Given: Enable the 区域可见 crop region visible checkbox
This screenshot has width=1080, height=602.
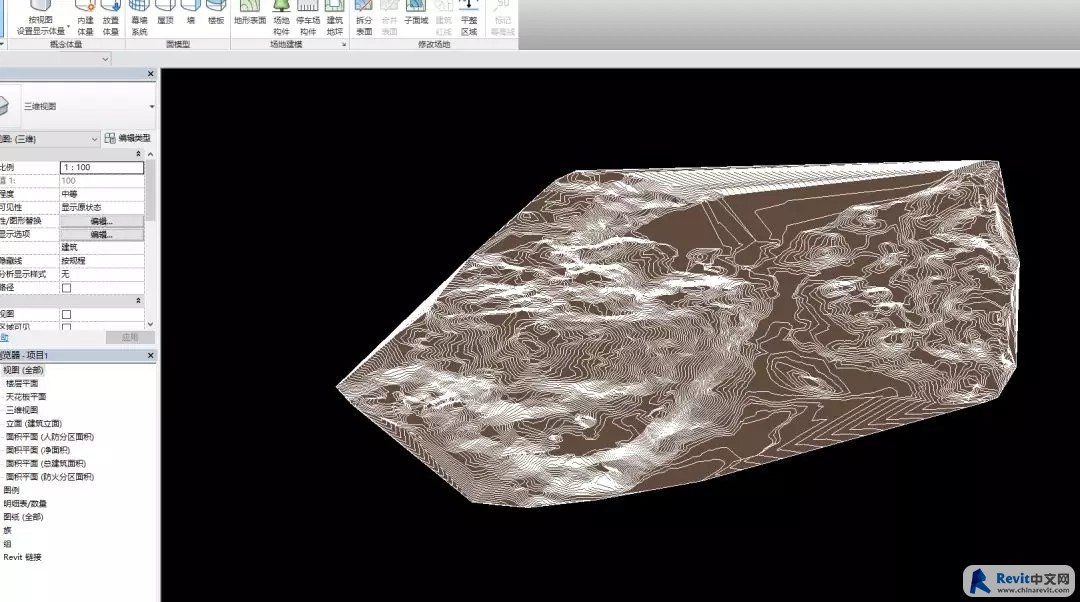Looking at the screenshot, I should (67, 327).
